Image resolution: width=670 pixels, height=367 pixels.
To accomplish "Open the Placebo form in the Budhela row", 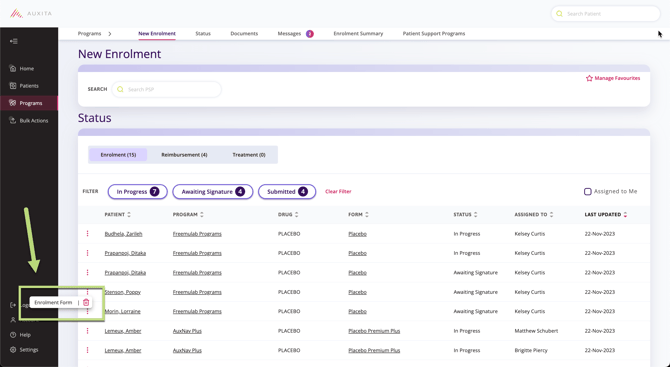I will pos(357,234).
